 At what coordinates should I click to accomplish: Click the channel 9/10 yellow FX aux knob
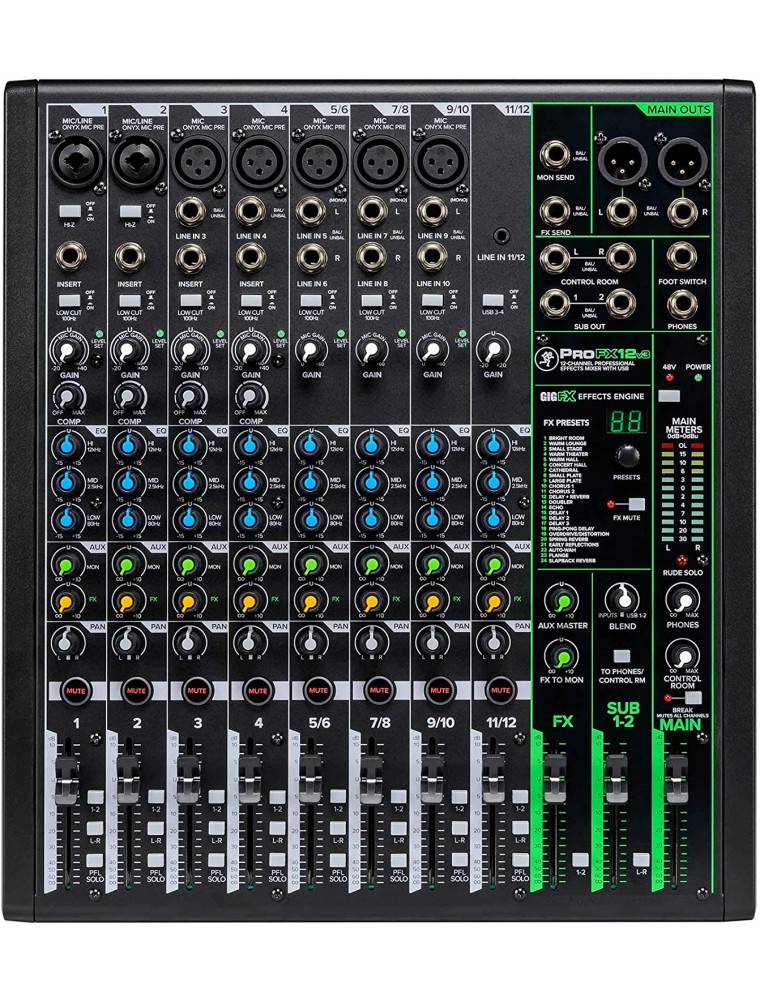coord(432,601)
